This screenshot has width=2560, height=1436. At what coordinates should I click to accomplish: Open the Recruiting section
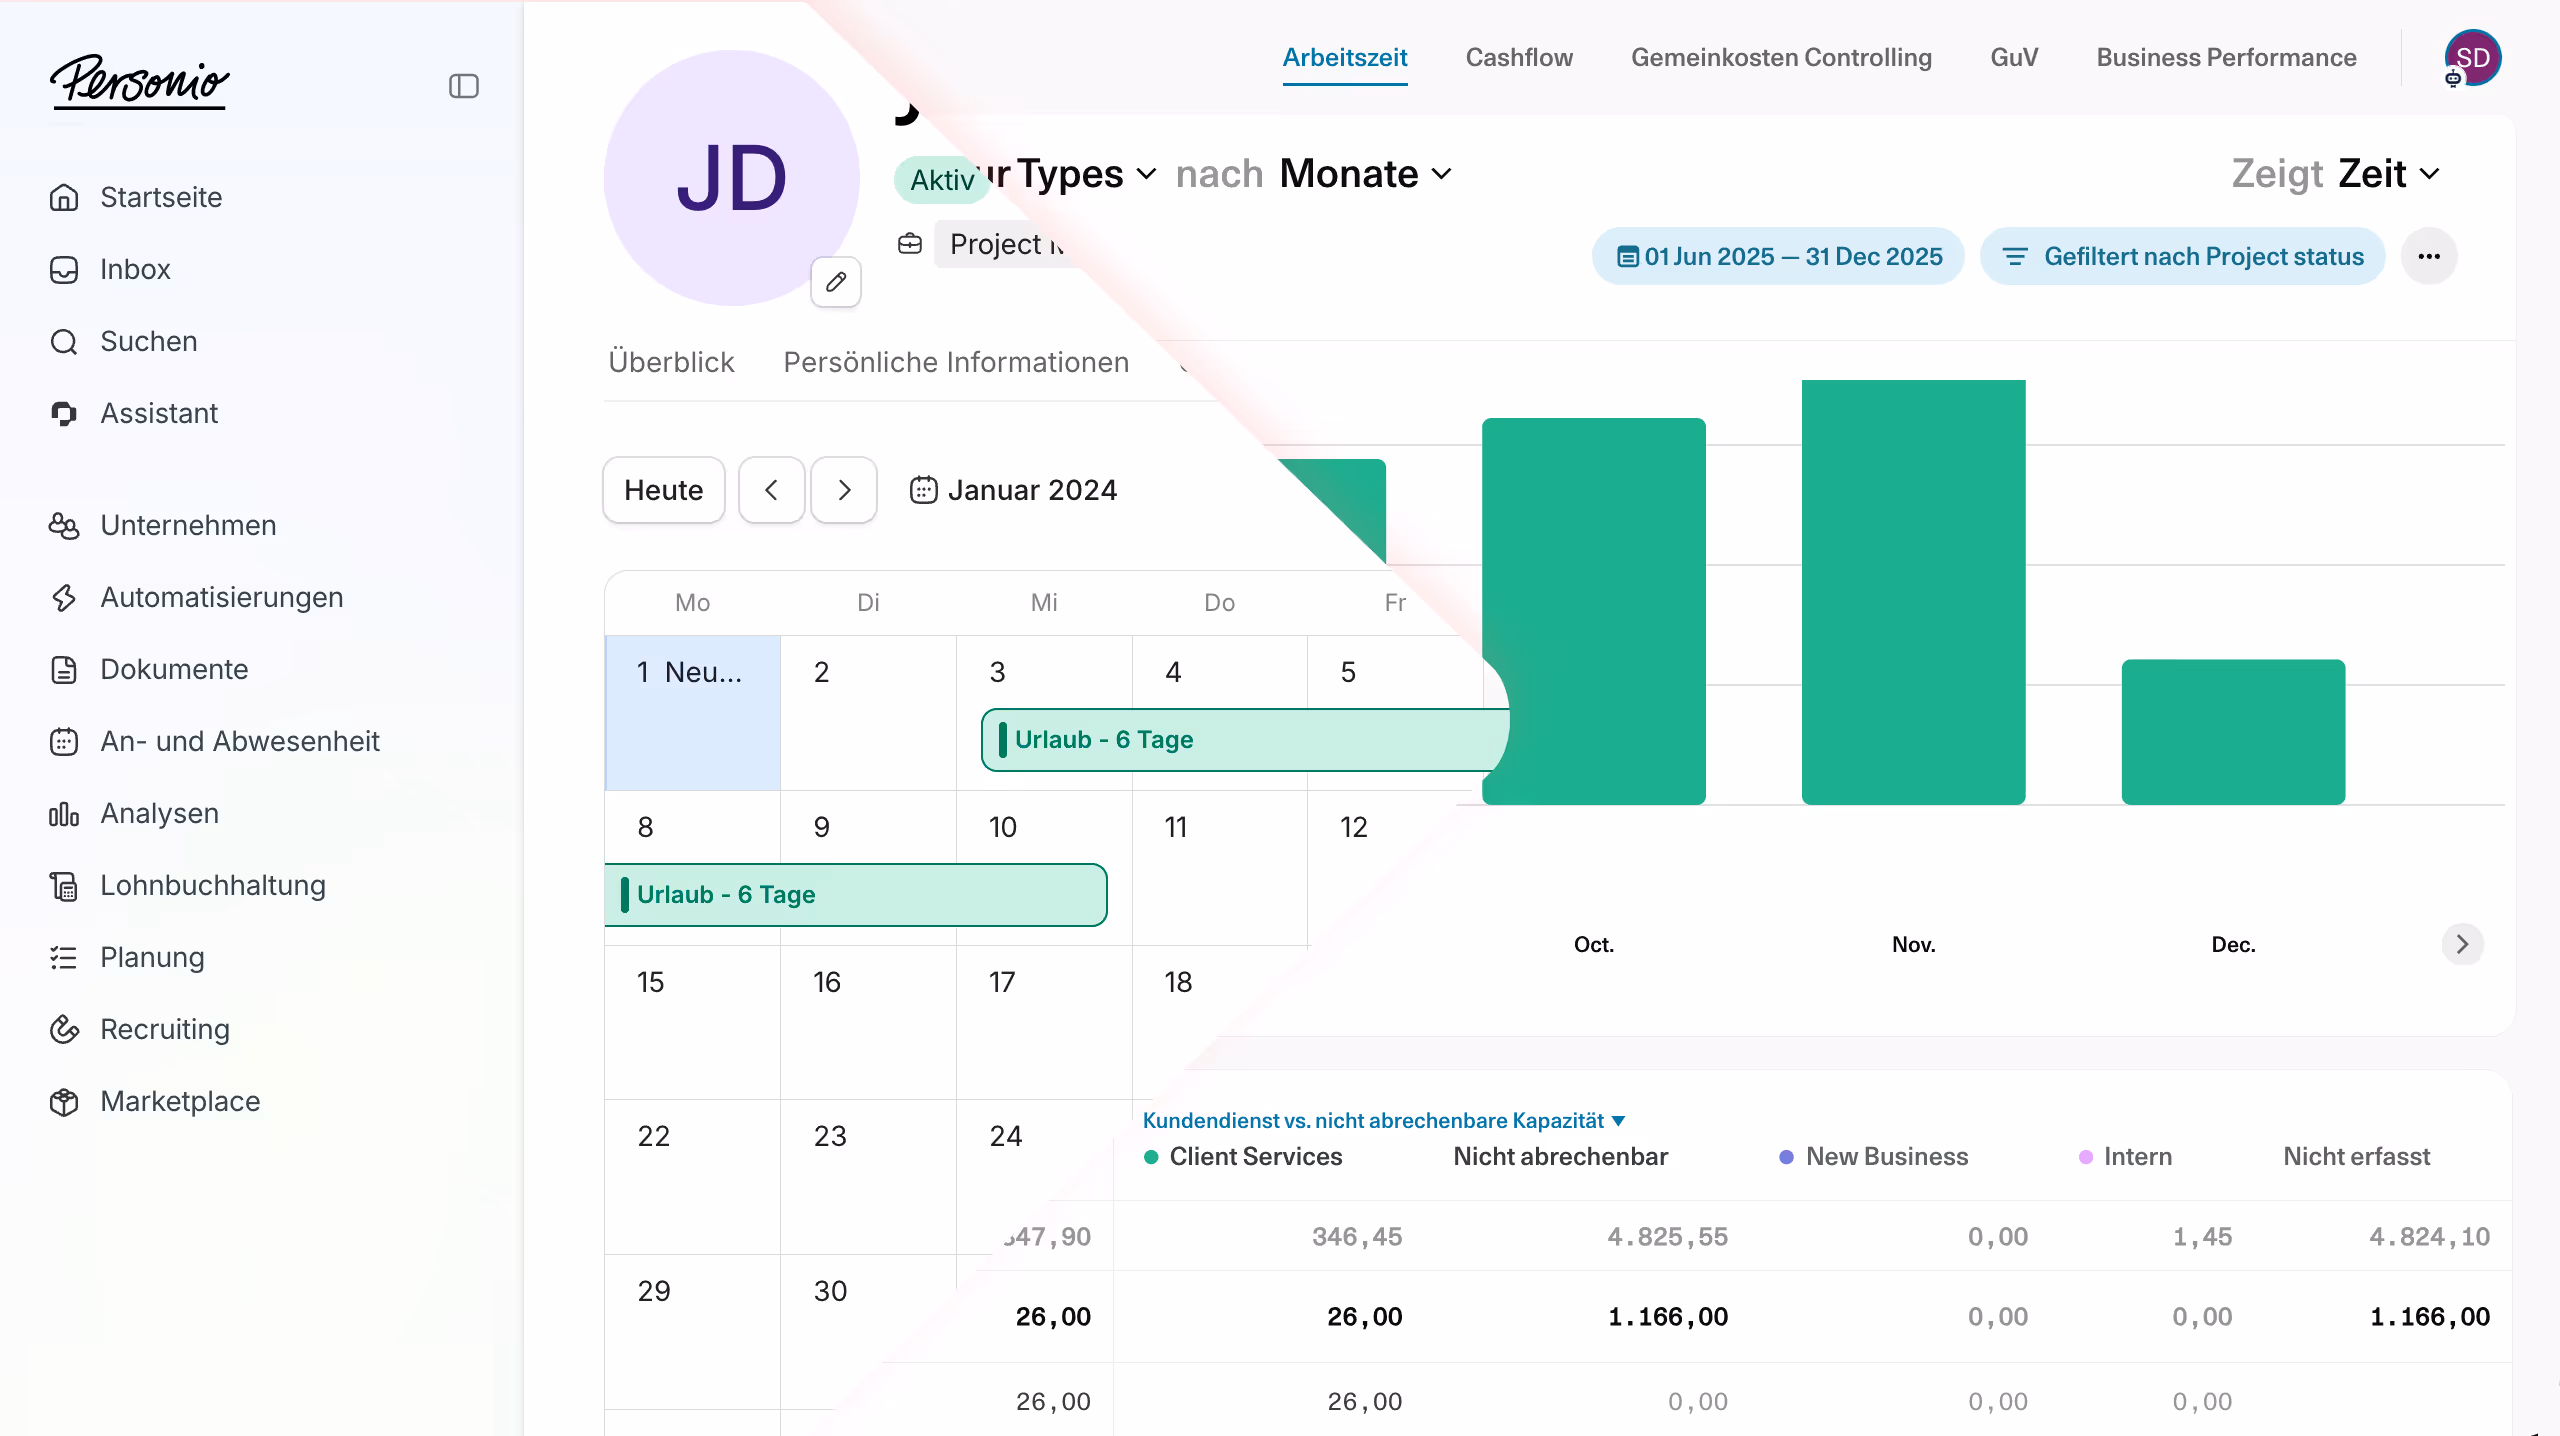click(x=164, y=1029)
